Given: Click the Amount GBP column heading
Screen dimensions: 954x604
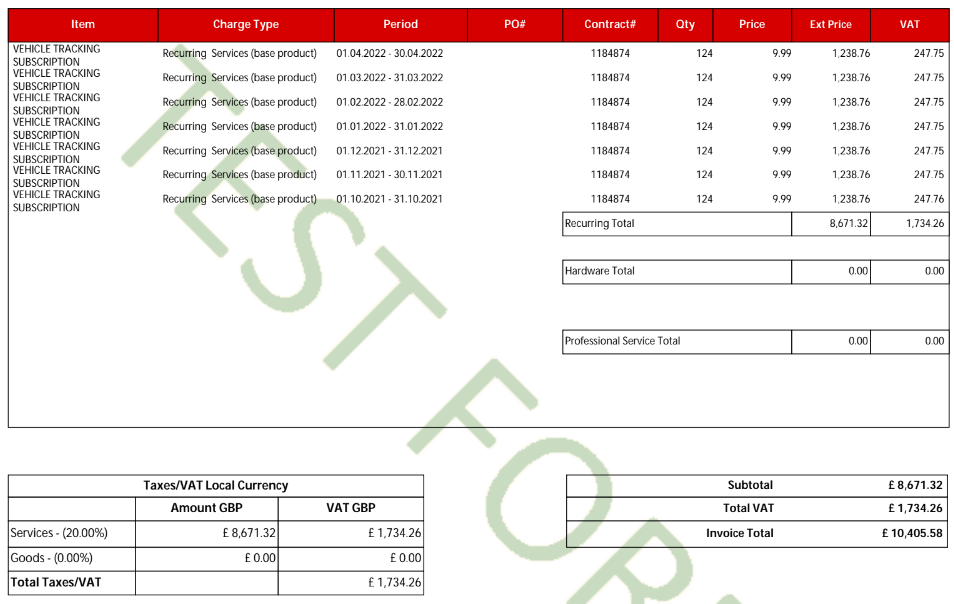Looking at the screenshot, I should click(206, 508).
